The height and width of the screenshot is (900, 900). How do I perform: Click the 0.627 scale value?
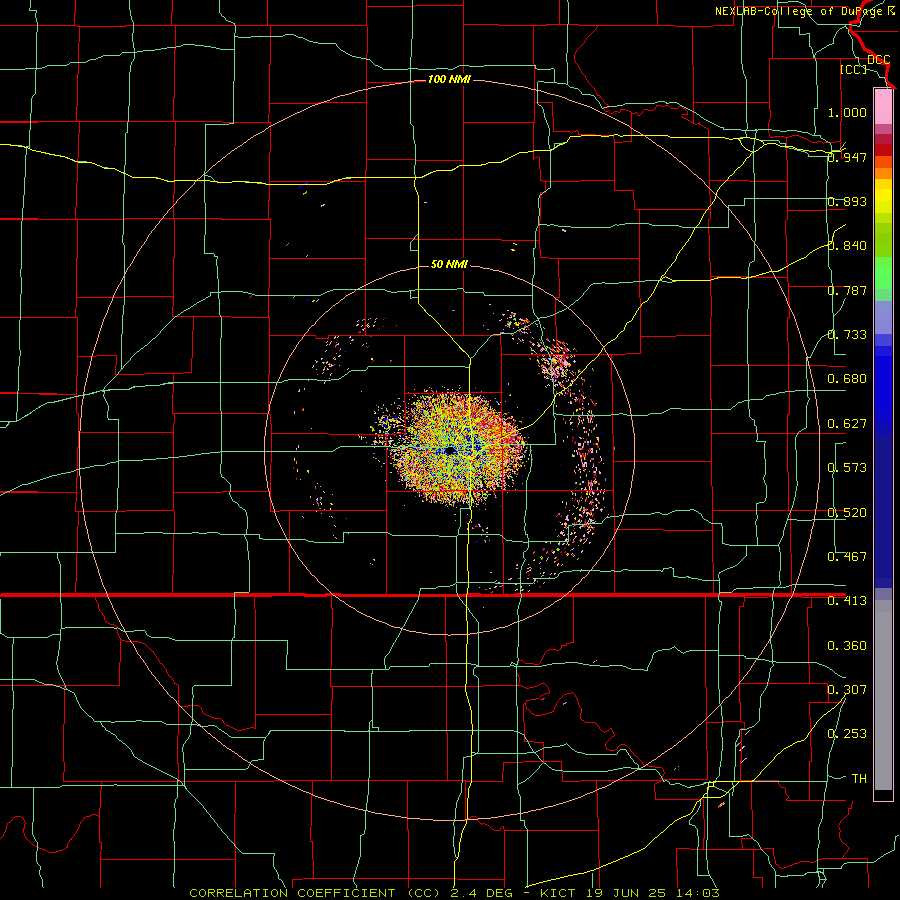pyautogui.click(x=847, y=424)
